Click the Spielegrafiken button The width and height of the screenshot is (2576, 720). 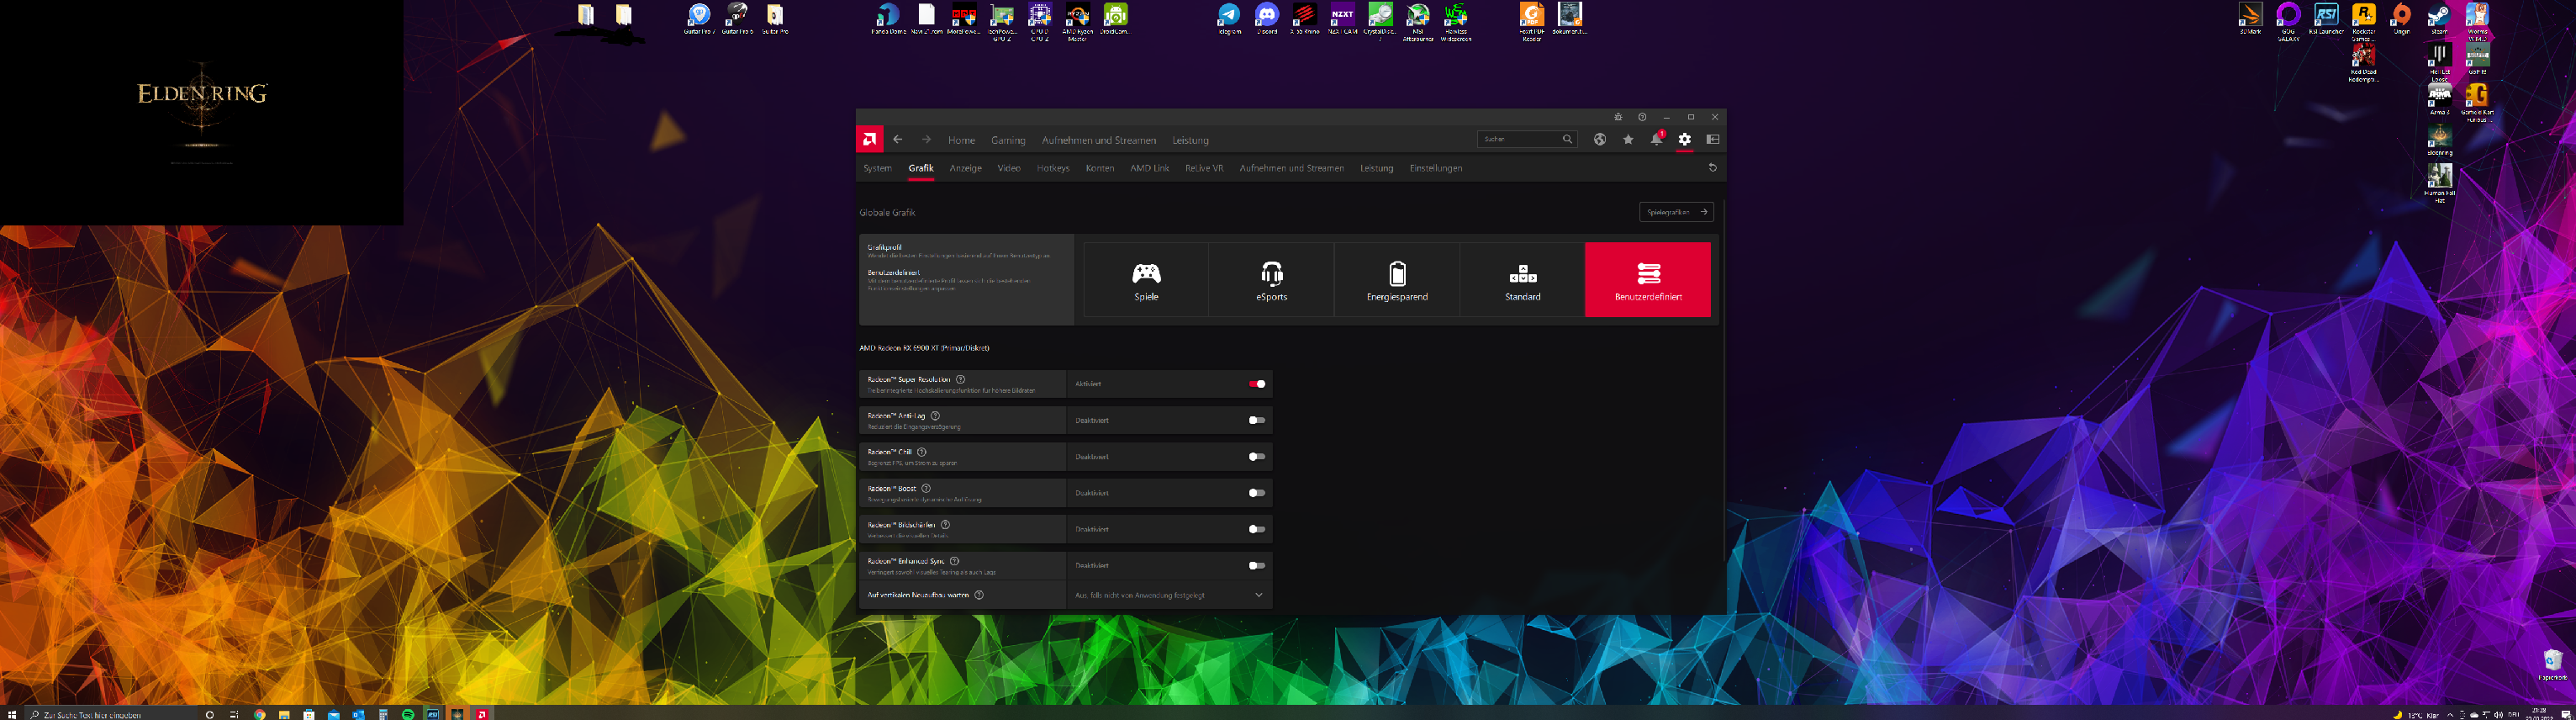tap(1676, 212)
